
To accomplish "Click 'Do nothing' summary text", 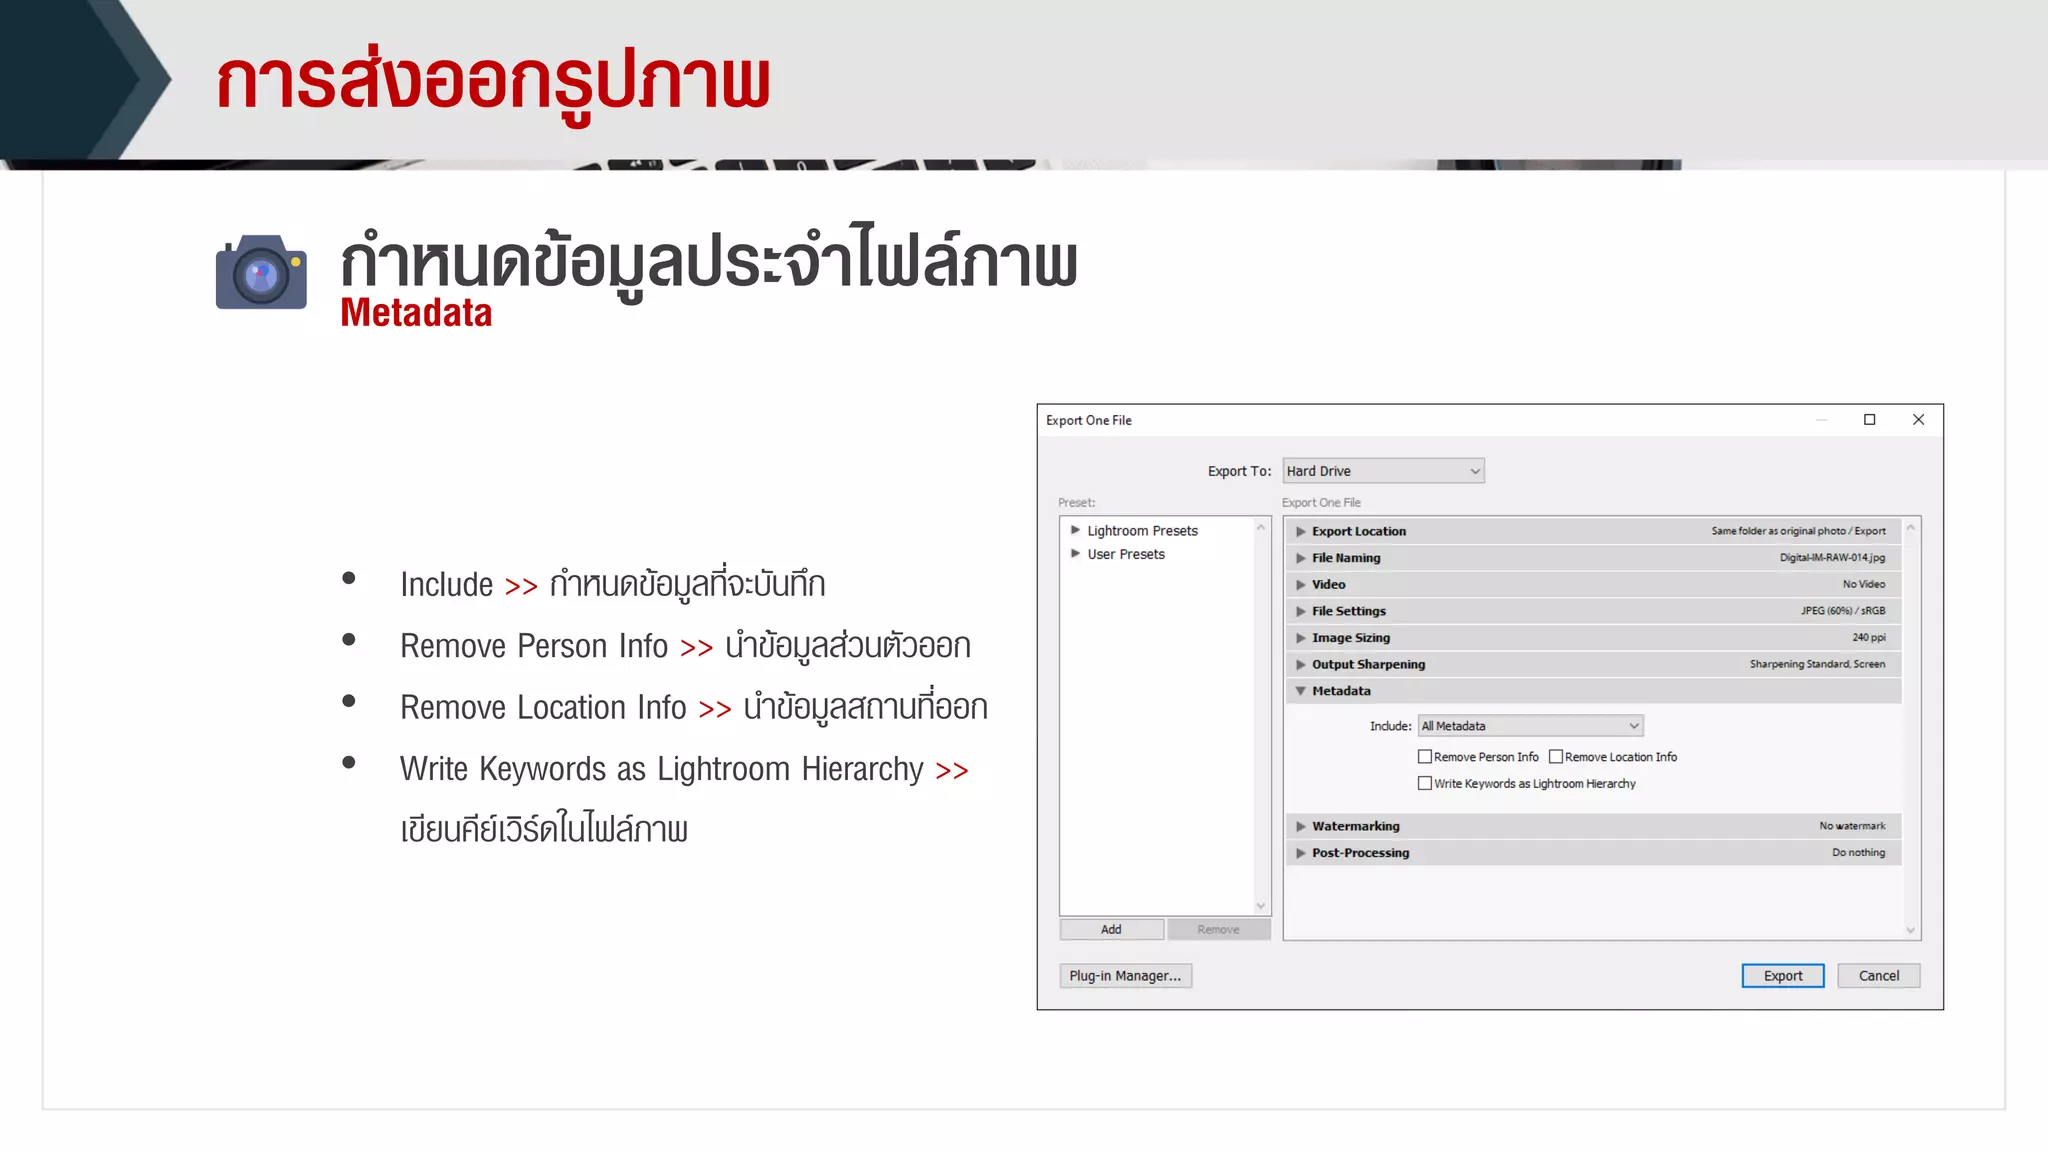I will 1858,853.
